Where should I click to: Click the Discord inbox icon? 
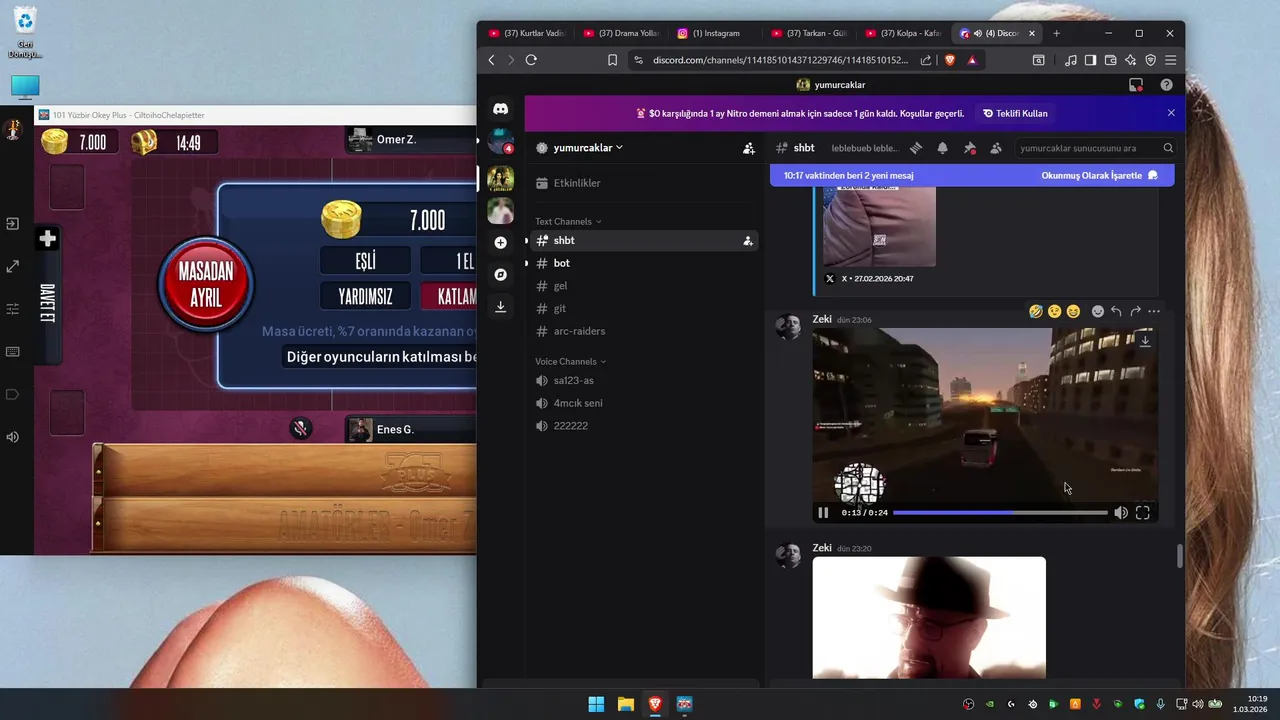coord(1135,85)
